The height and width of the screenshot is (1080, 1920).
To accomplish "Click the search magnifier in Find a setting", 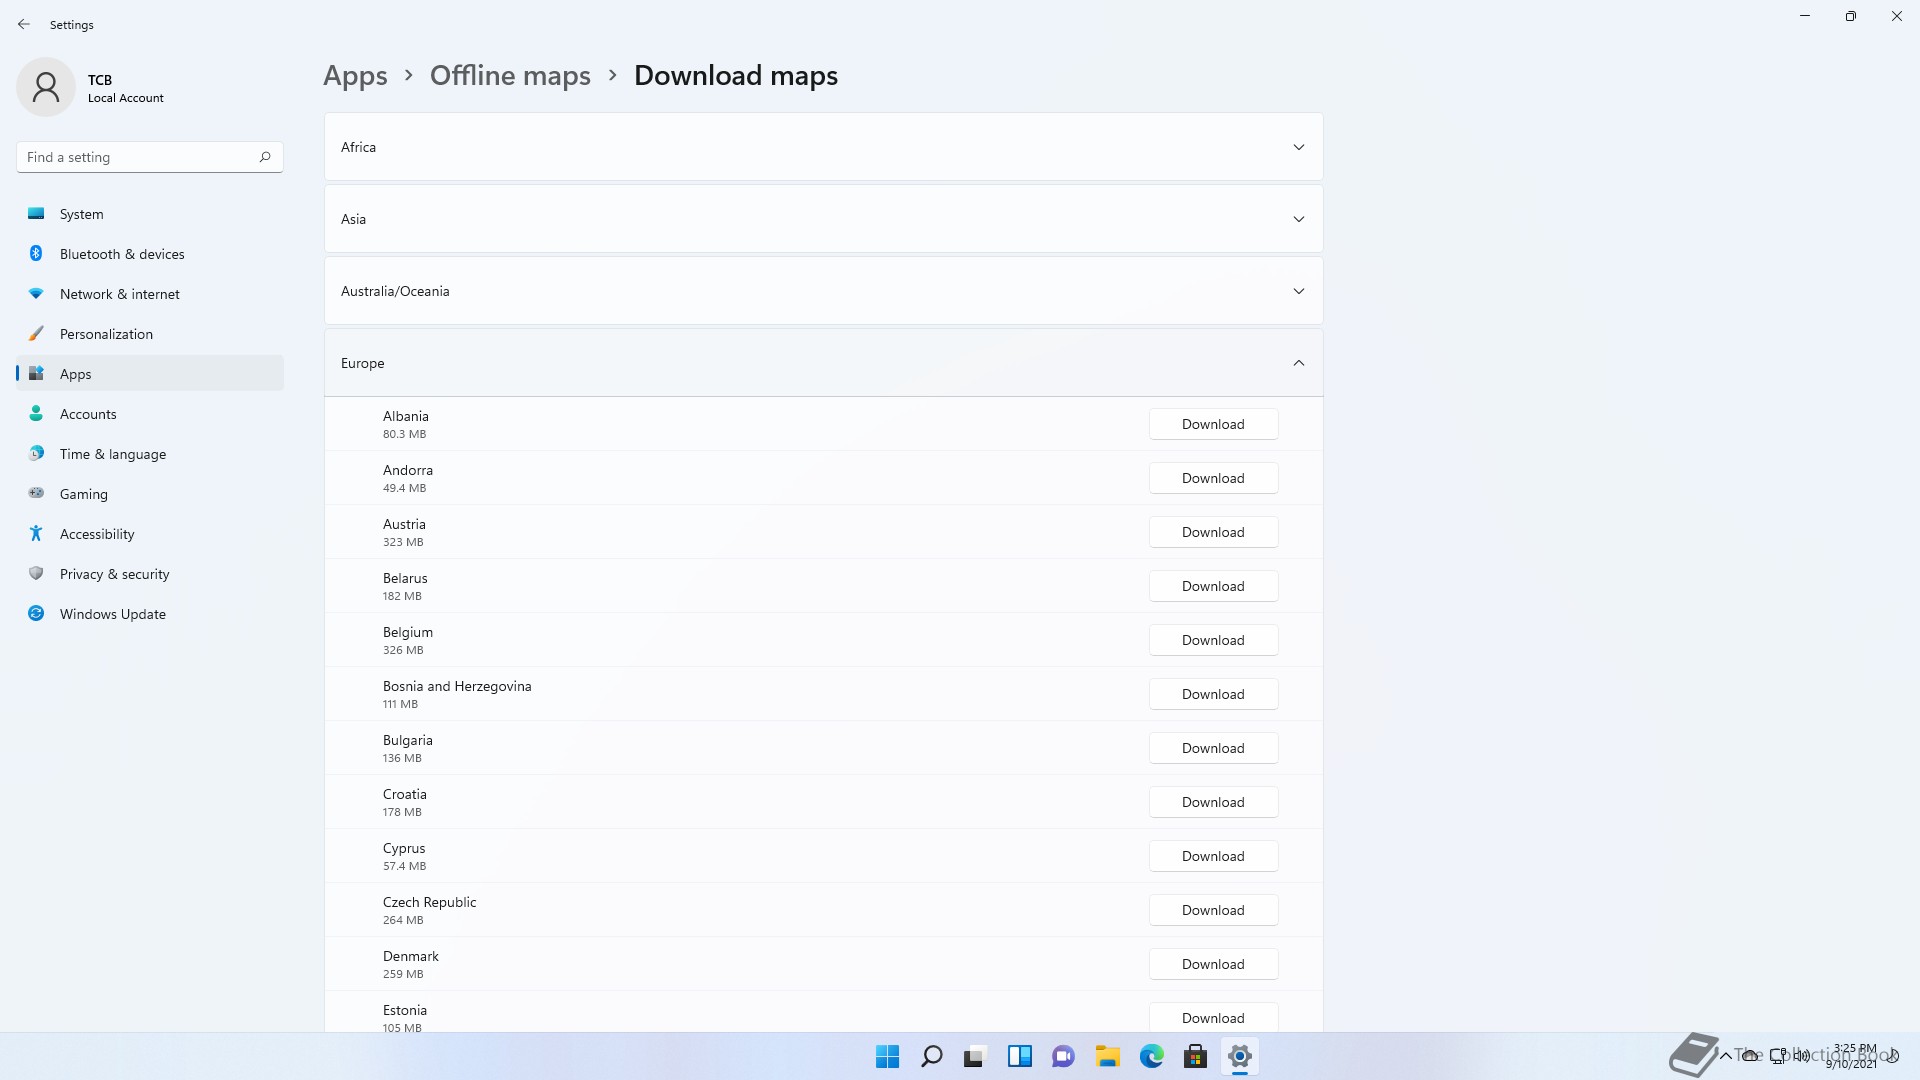I will [x=265, y=157].
